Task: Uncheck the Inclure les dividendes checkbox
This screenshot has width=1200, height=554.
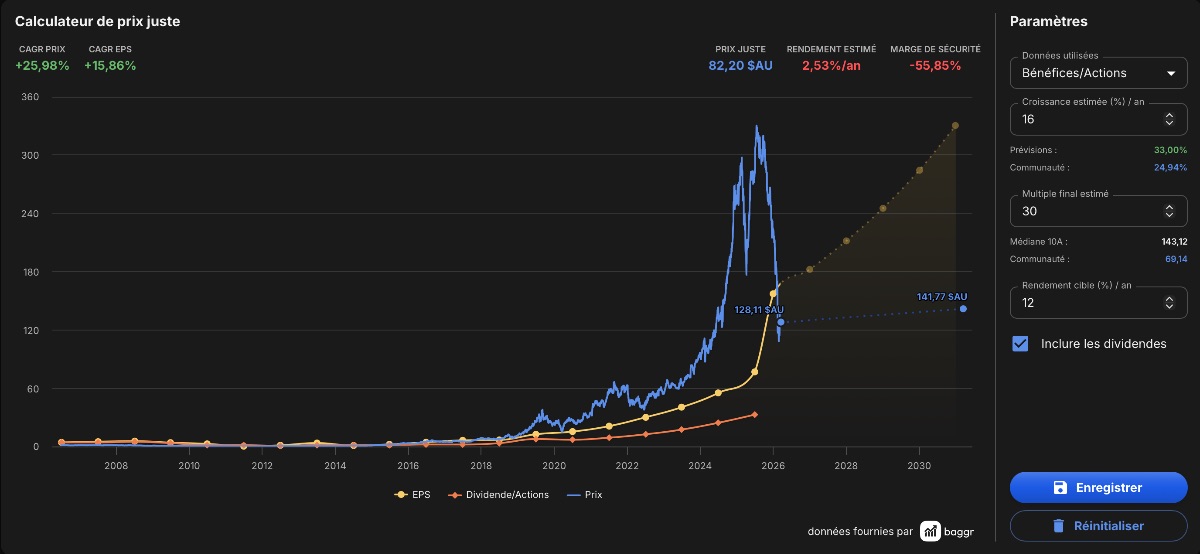Action: pos(1020,344)
